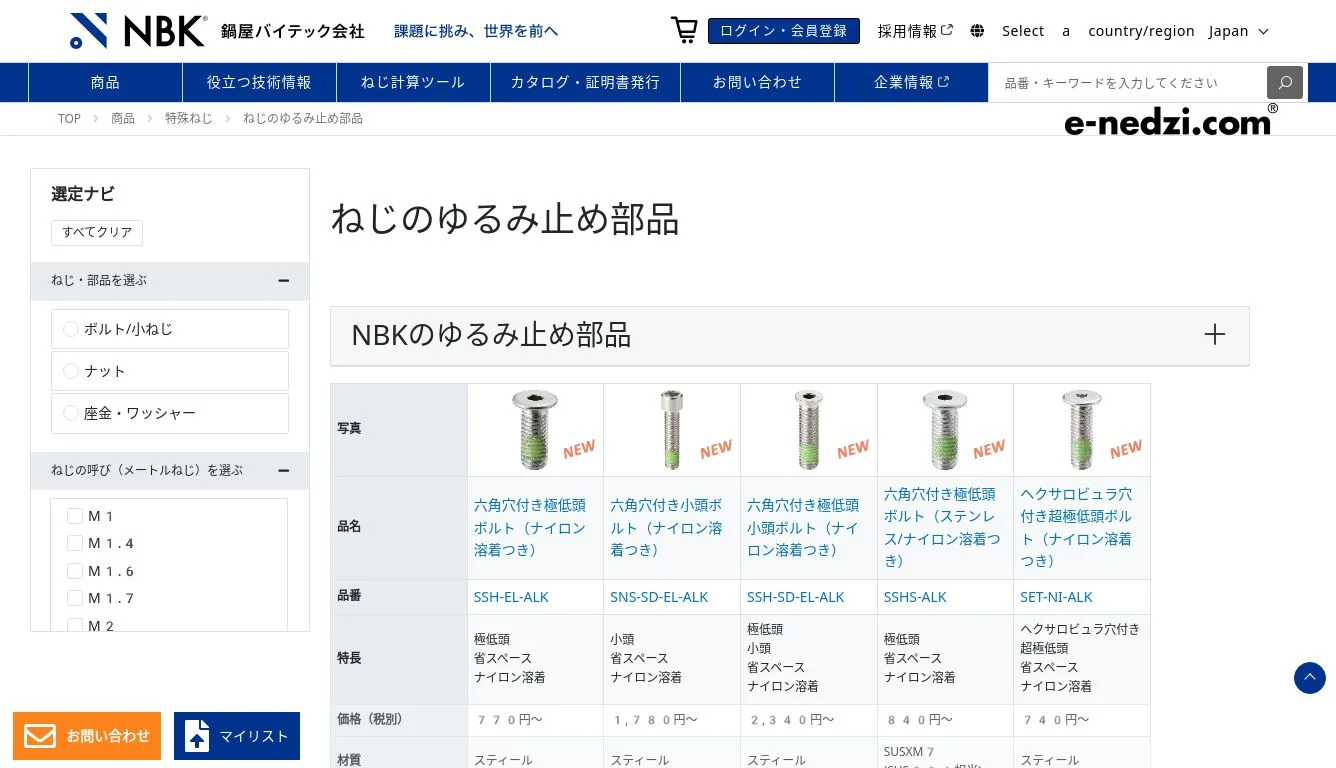Viewport: 1336px width, 768px height.
Task: Open the shopping cart icon
Action: [684, 30]
